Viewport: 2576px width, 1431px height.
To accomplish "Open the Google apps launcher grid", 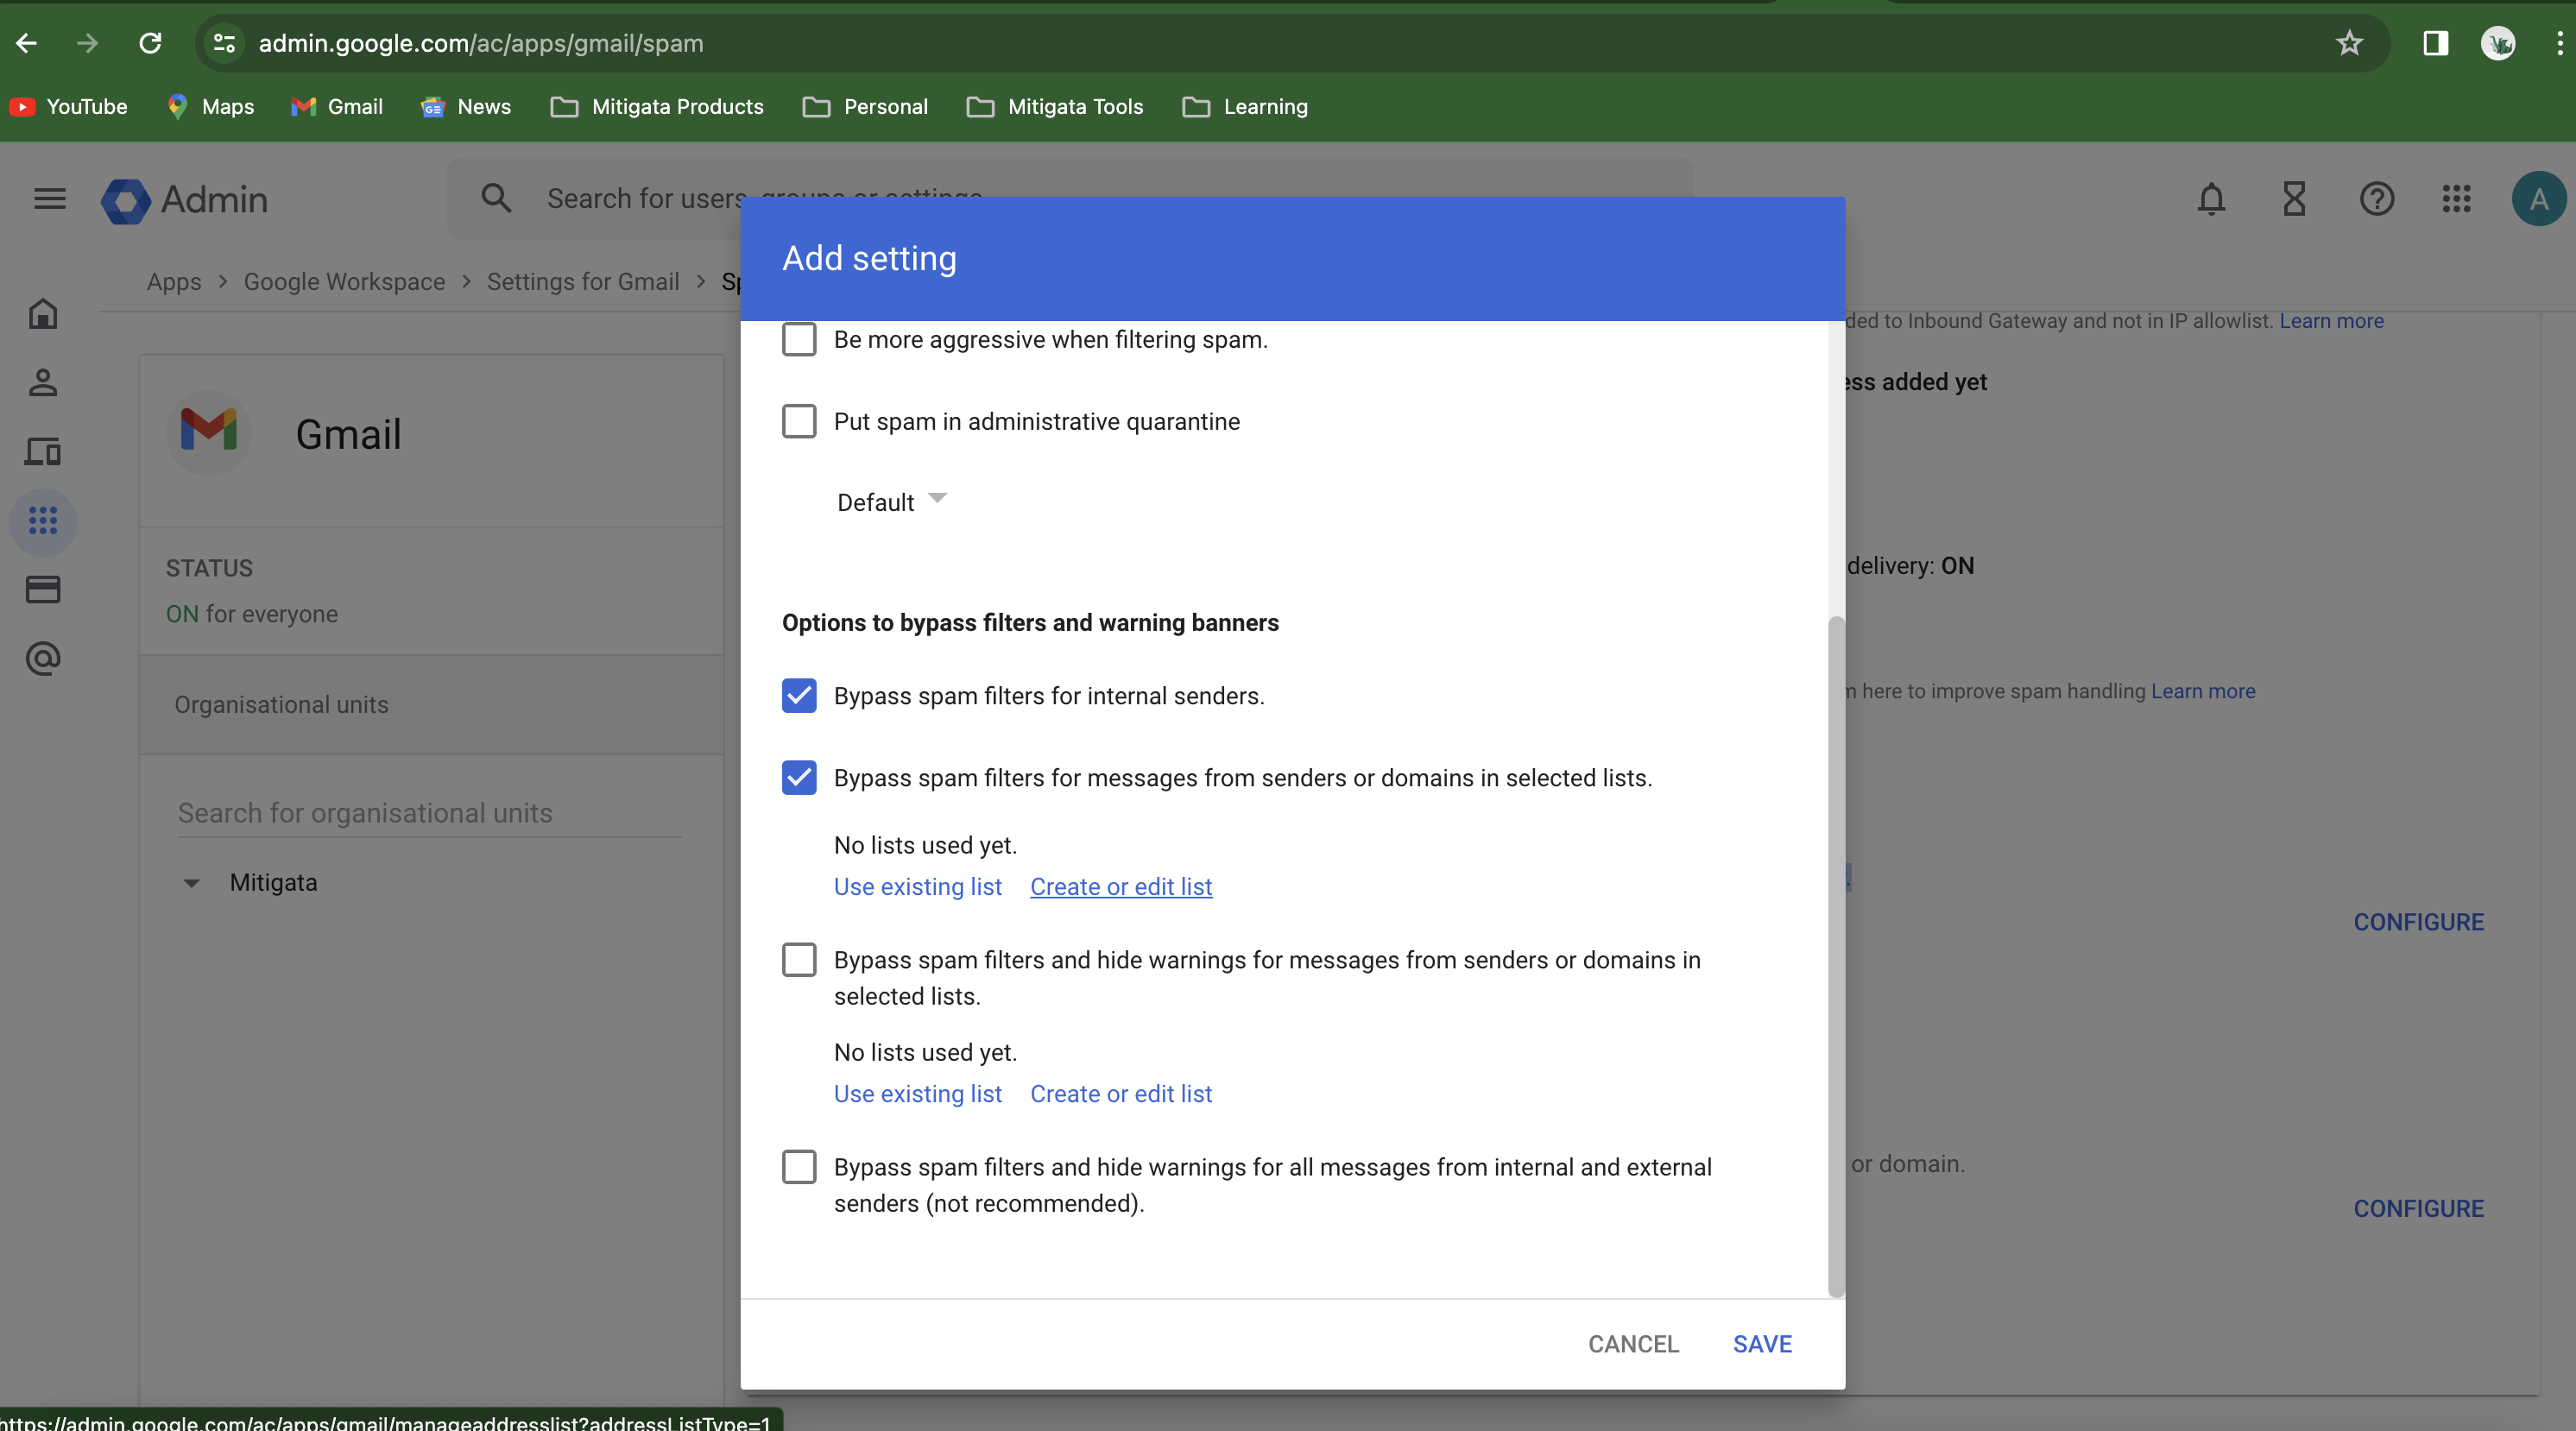I will click(2457, 198).
